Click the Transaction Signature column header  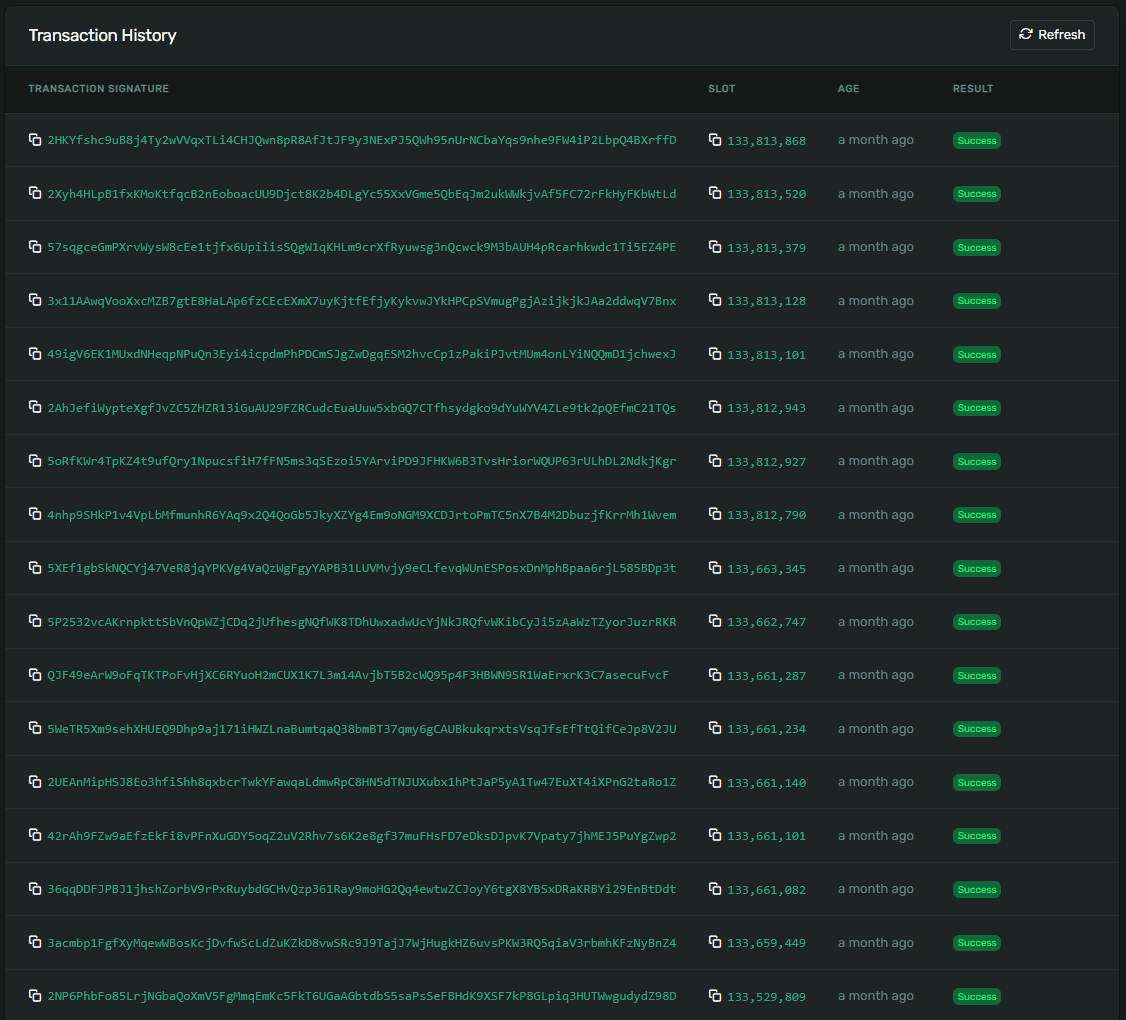pos(98,89)
